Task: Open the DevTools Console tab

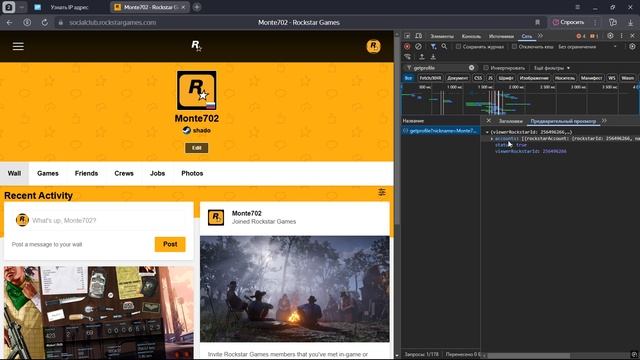Action: 471,36
